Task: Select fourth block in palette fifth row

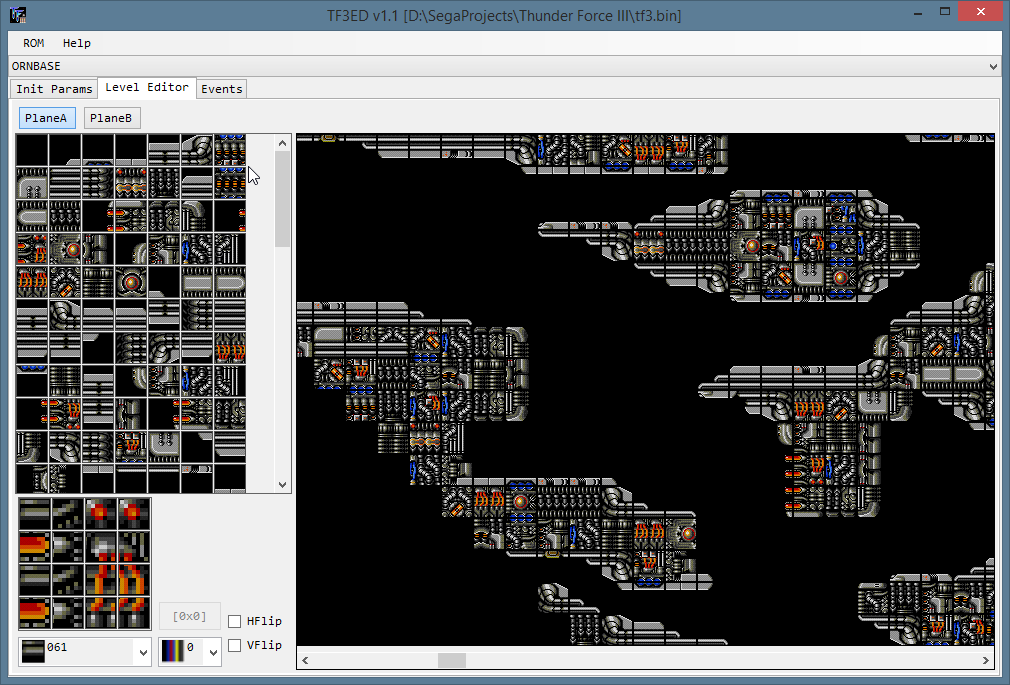Action: [131, 282]
